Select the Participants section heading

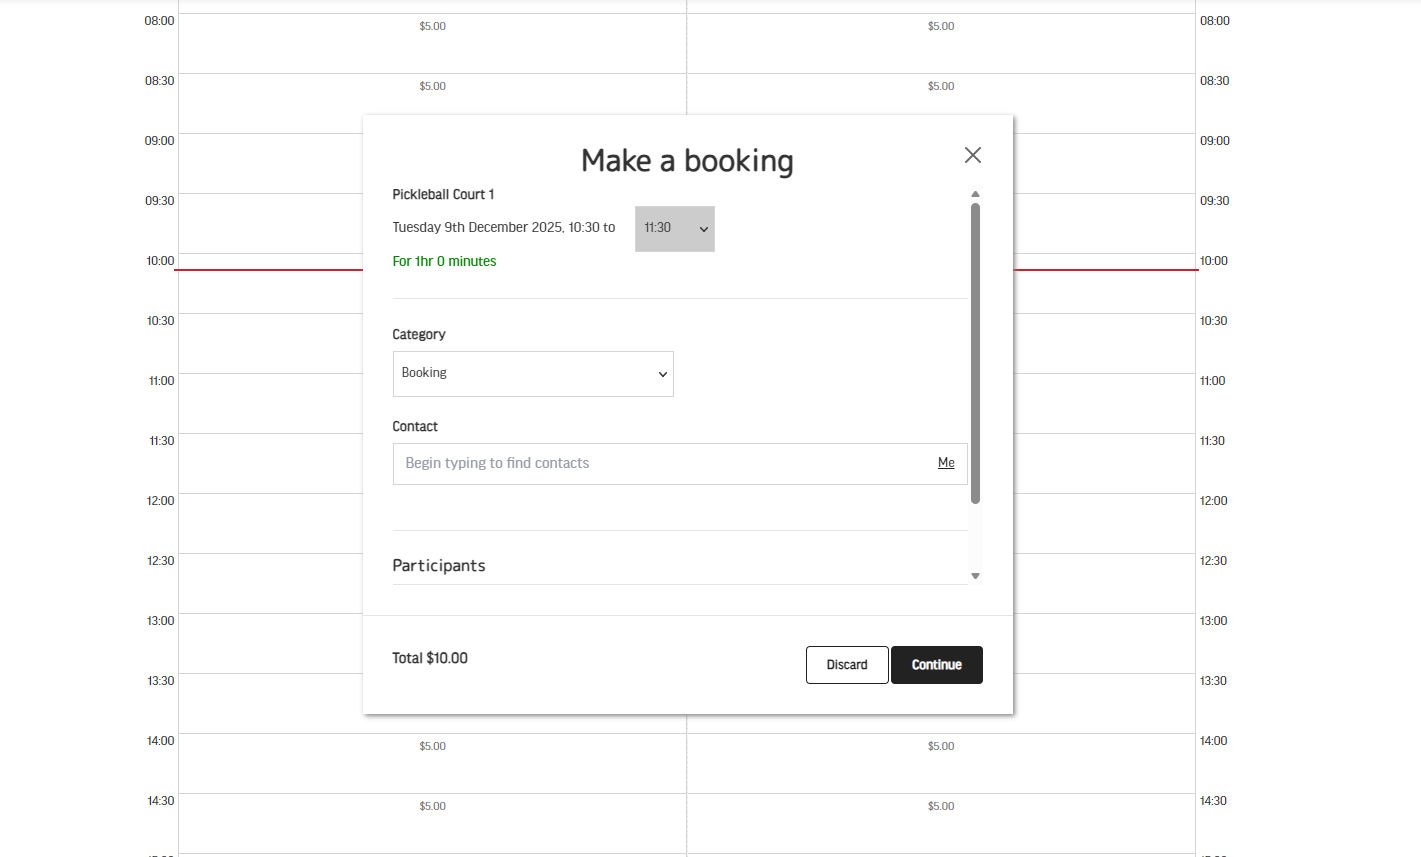[x=439, y=566]
